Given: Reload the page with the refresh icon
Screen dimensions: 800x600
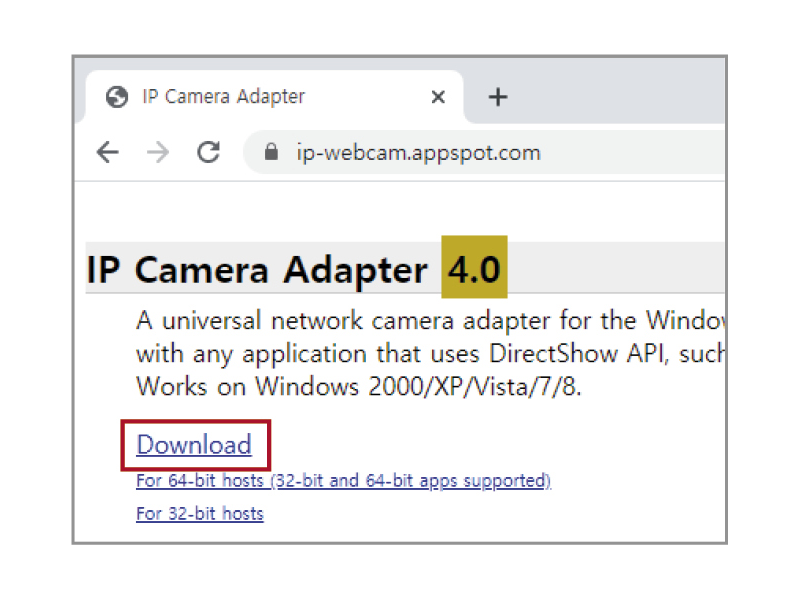Looking at the screenshot, I should pyautogui.click(x=209, y=152).
